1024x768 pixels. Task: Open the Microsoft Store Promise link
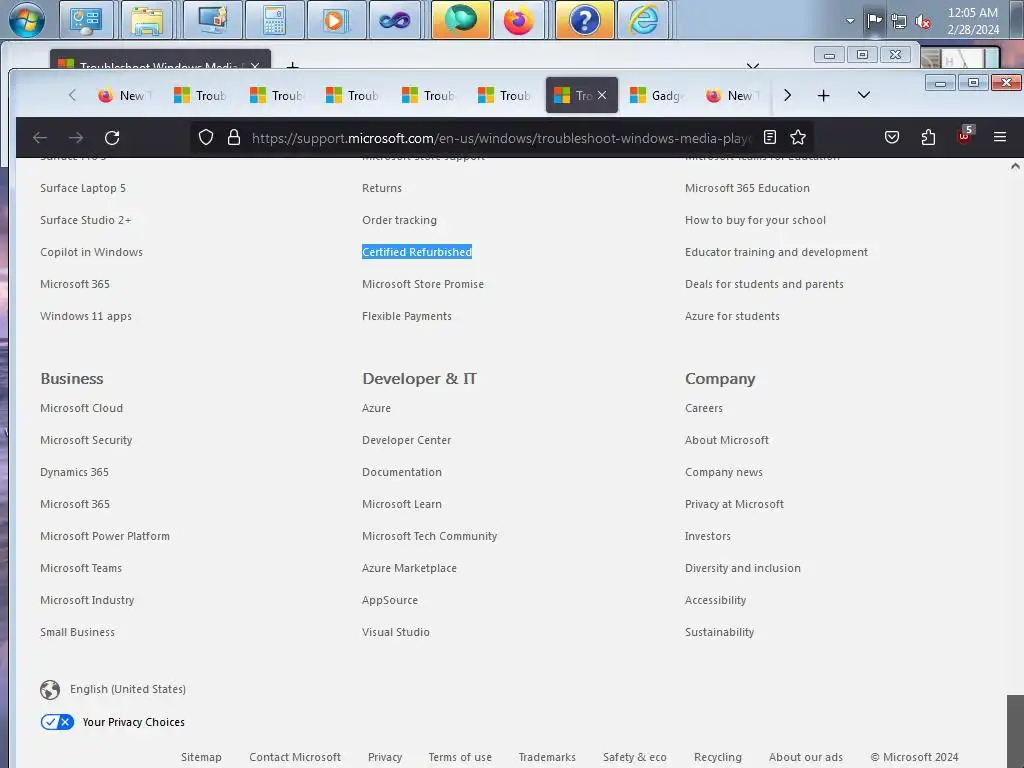[423, 284]
